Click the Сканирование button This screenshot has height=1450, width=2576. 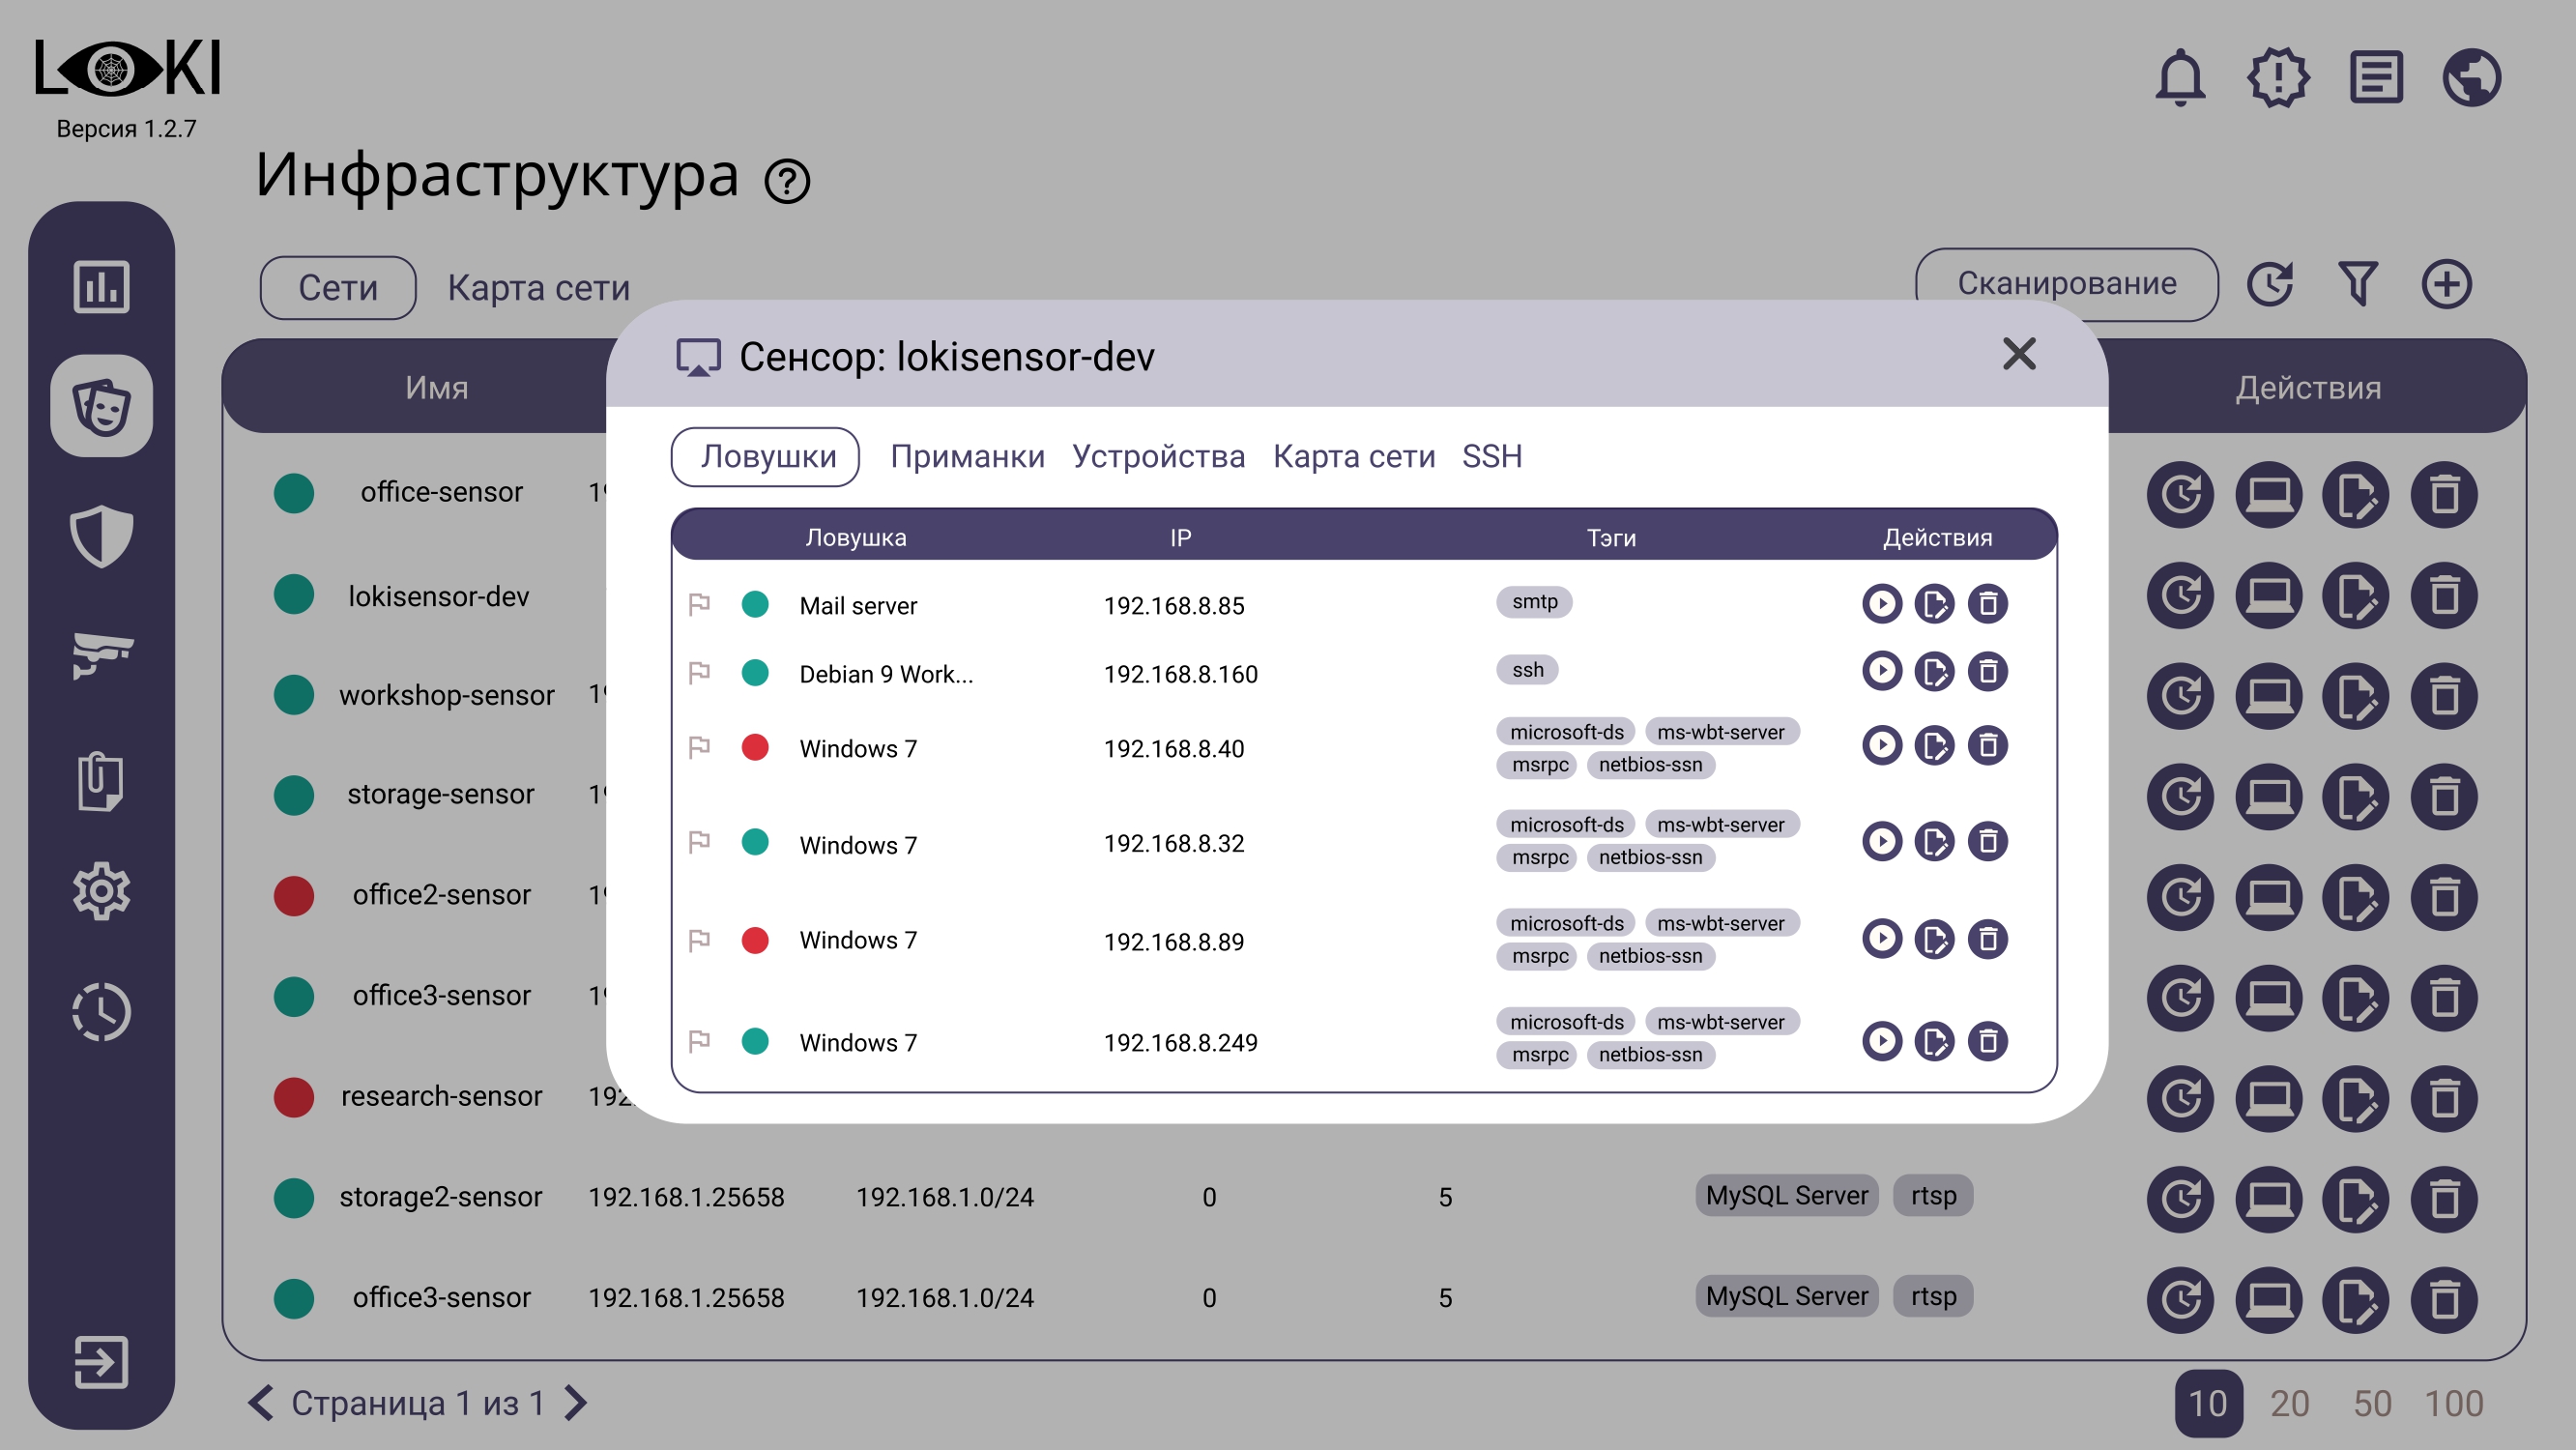pos(2066,284)
